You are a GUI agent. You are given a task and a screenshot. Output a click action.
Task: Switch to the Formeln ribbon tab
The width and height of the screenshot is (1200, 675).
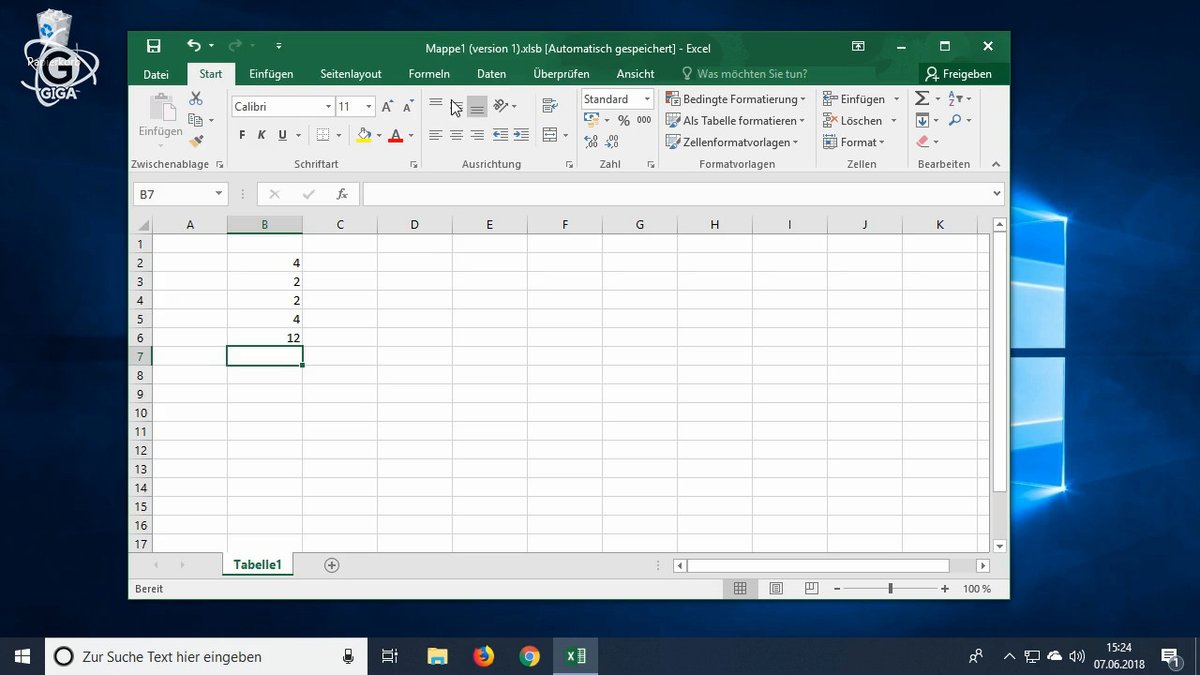tap(429, 73)
